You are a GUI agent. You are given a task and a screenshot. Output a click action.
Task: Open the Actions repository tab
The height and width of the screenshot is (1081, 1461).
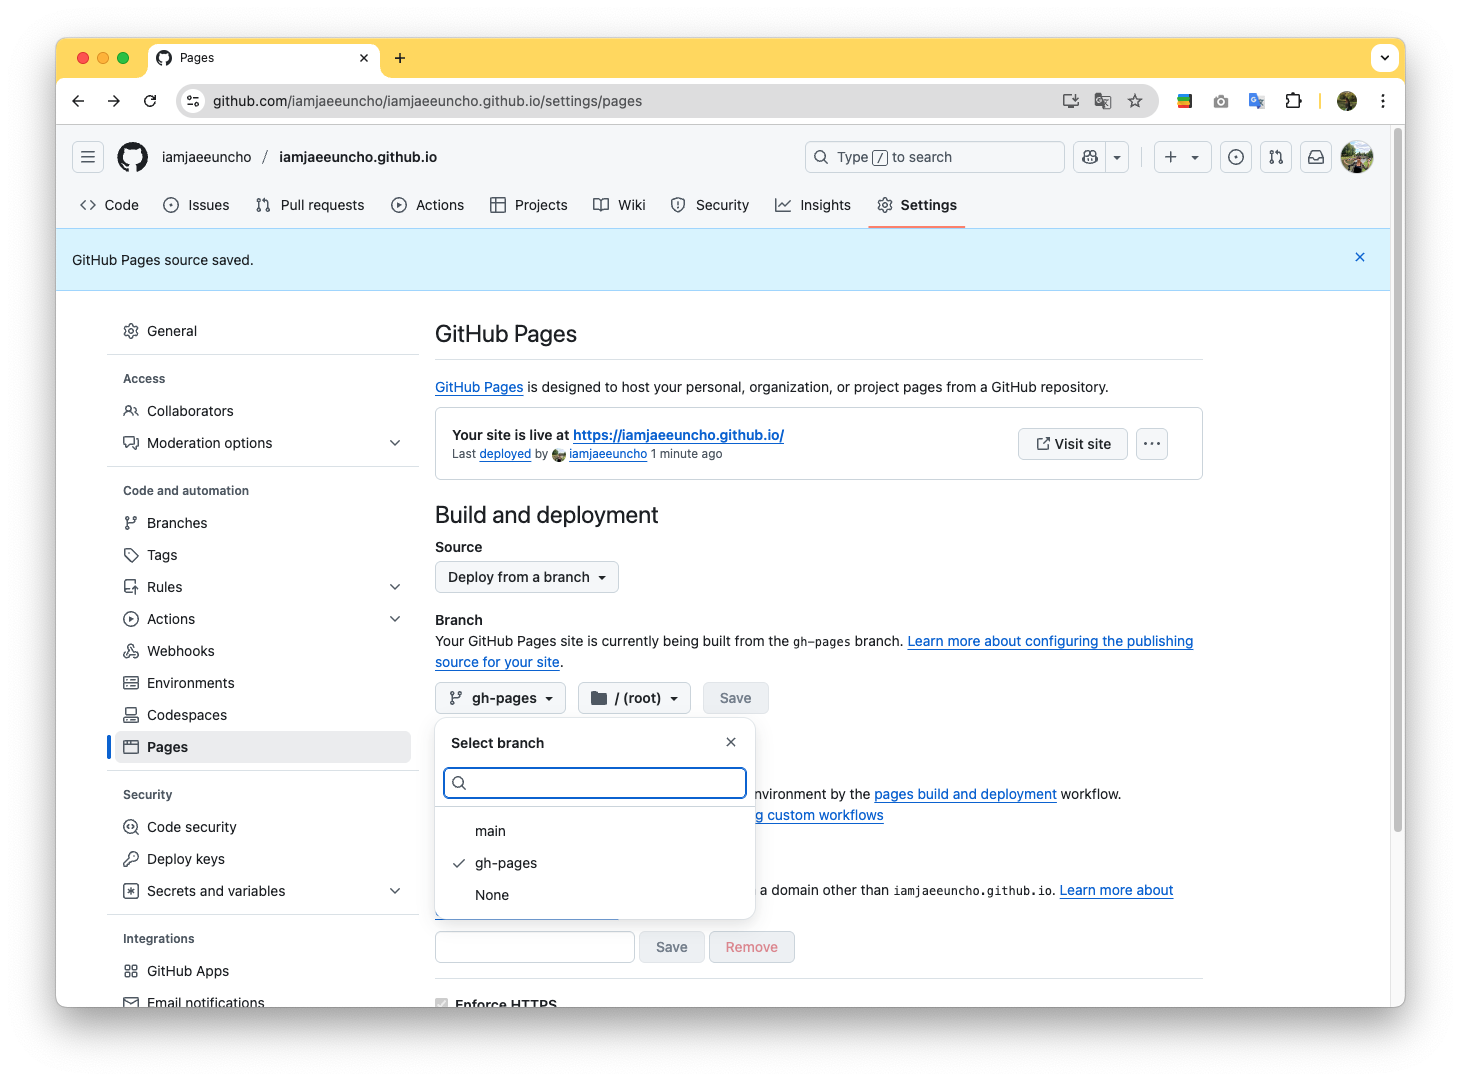(x=428, y=205)
